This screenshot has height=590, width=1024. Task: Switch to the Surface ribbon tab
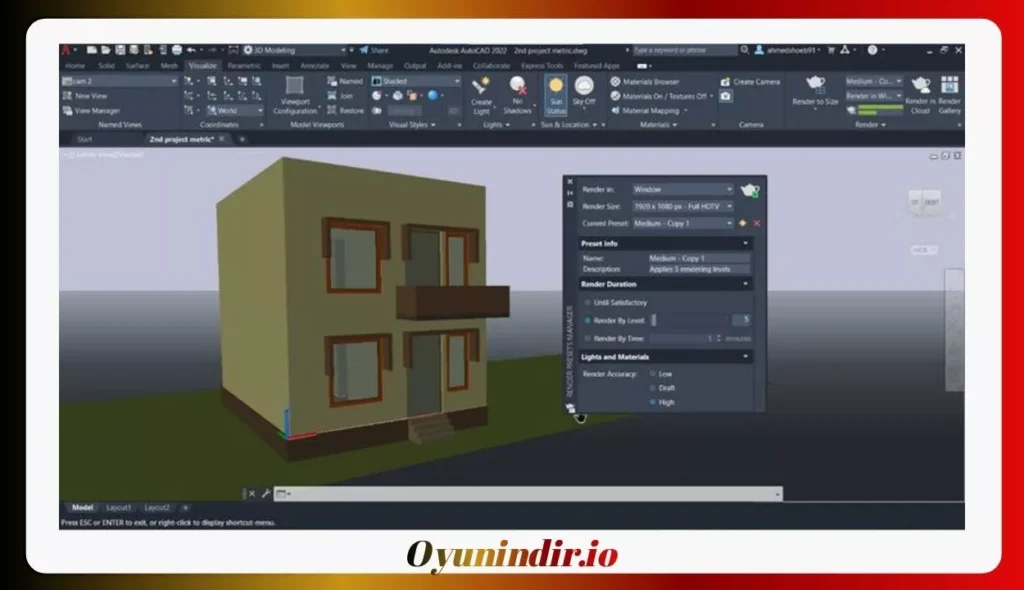coord(137,66)
